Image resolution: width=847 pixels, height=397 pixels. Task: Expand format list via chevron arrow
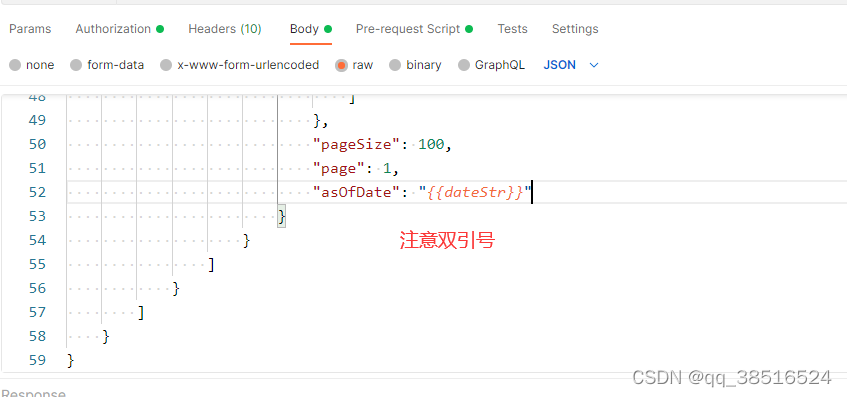click(x=594, y=65)
